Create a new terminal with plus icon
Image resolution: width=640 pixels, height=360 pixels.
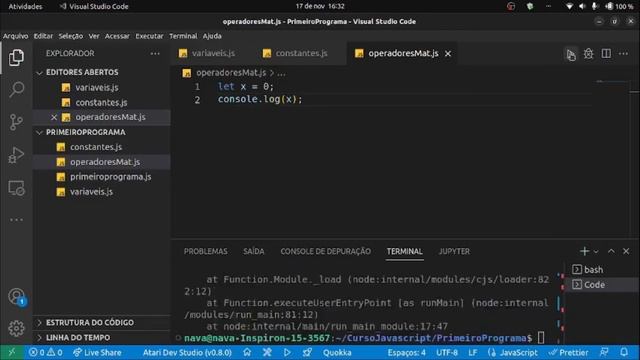(x=584, y=251)
